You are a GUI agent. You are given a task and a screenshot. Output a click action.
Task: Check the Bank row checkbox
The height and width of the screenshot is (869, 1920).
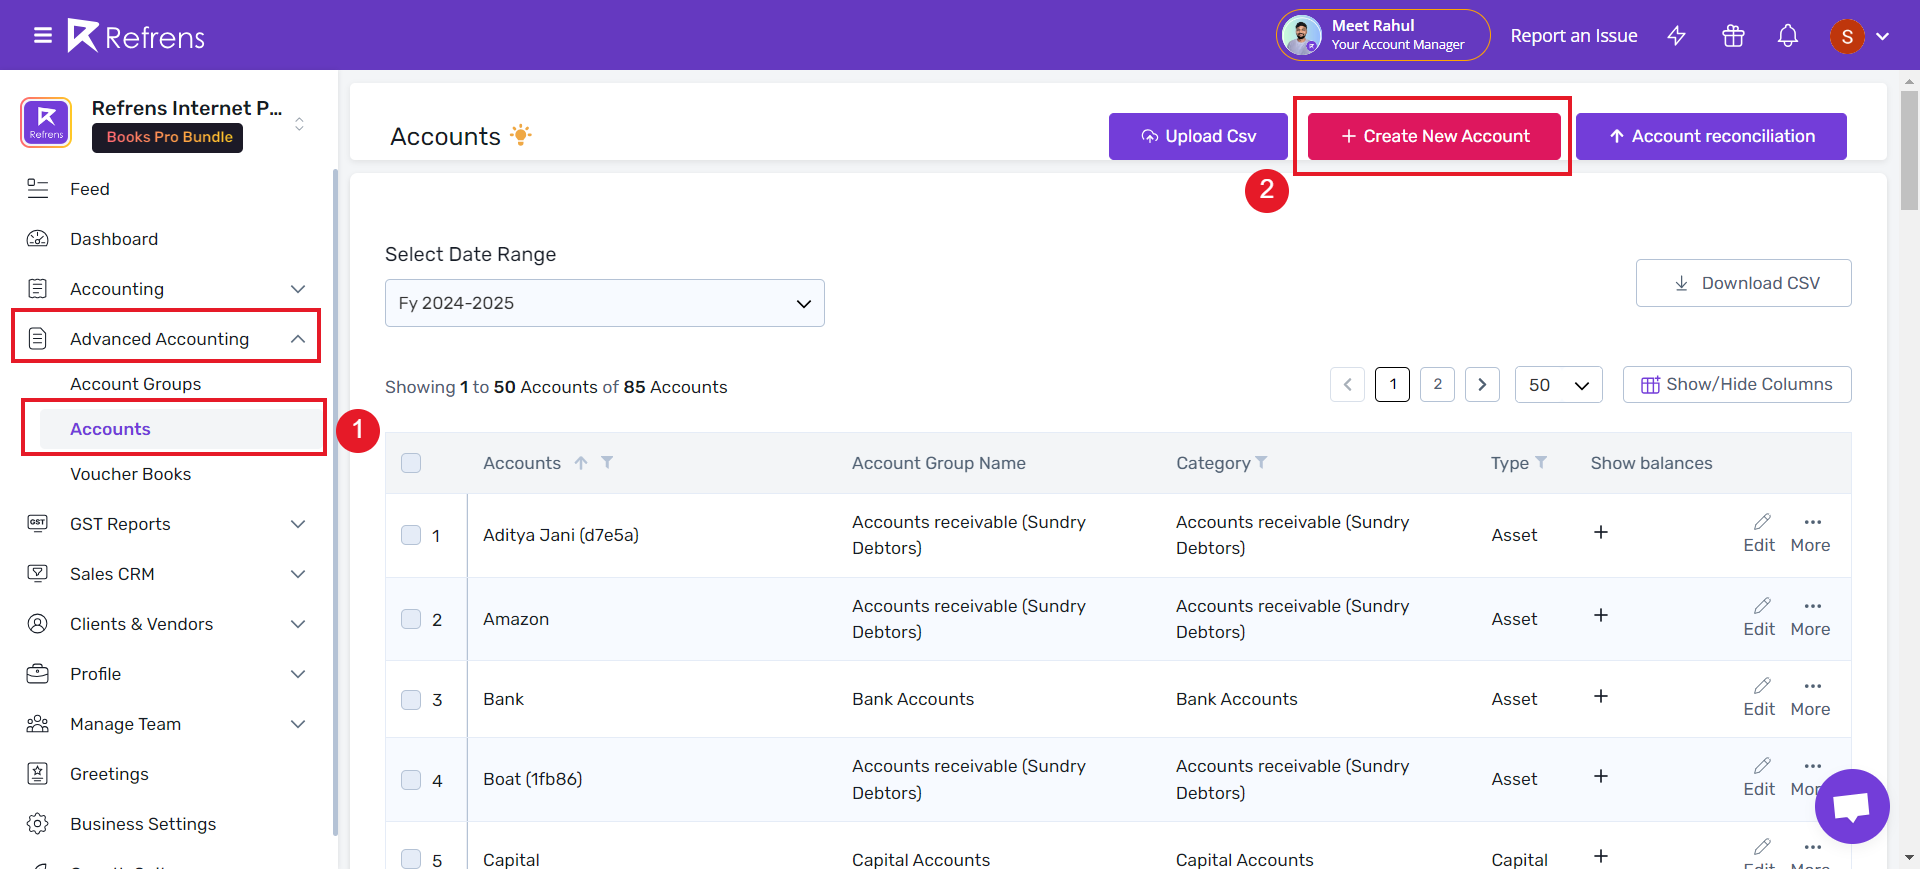click(x=411, y=700)
